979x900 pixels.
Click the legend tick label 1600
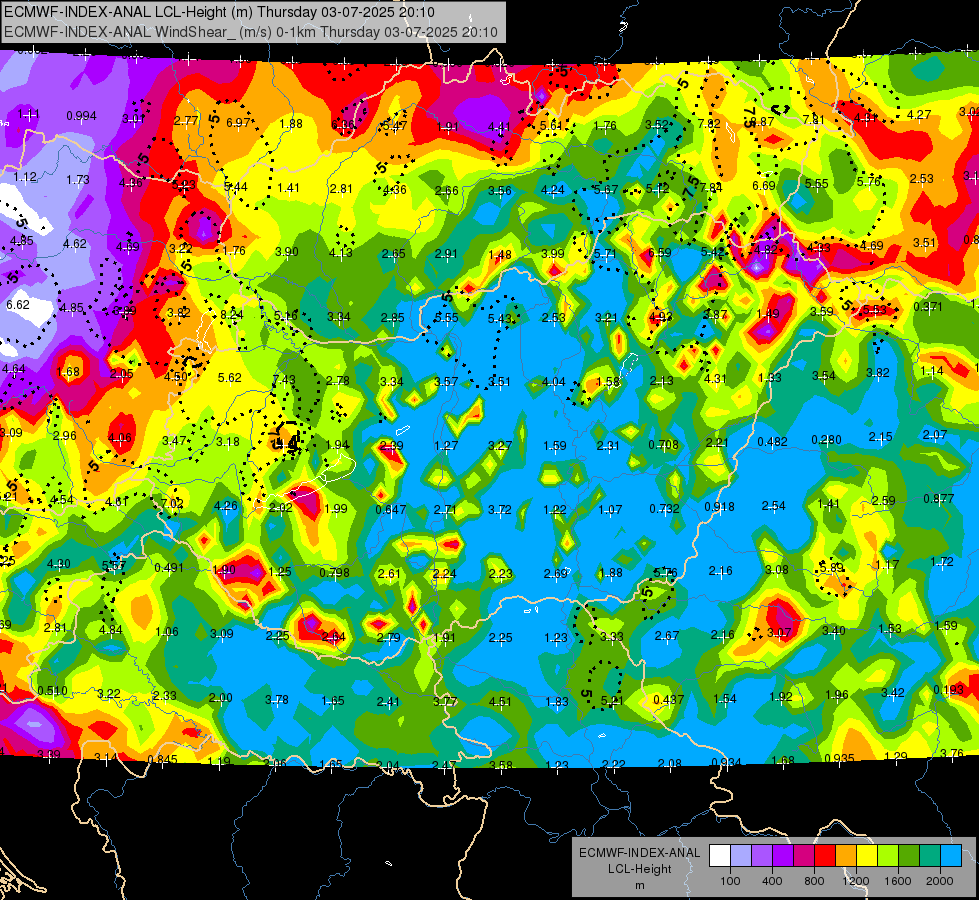[898, 881]
